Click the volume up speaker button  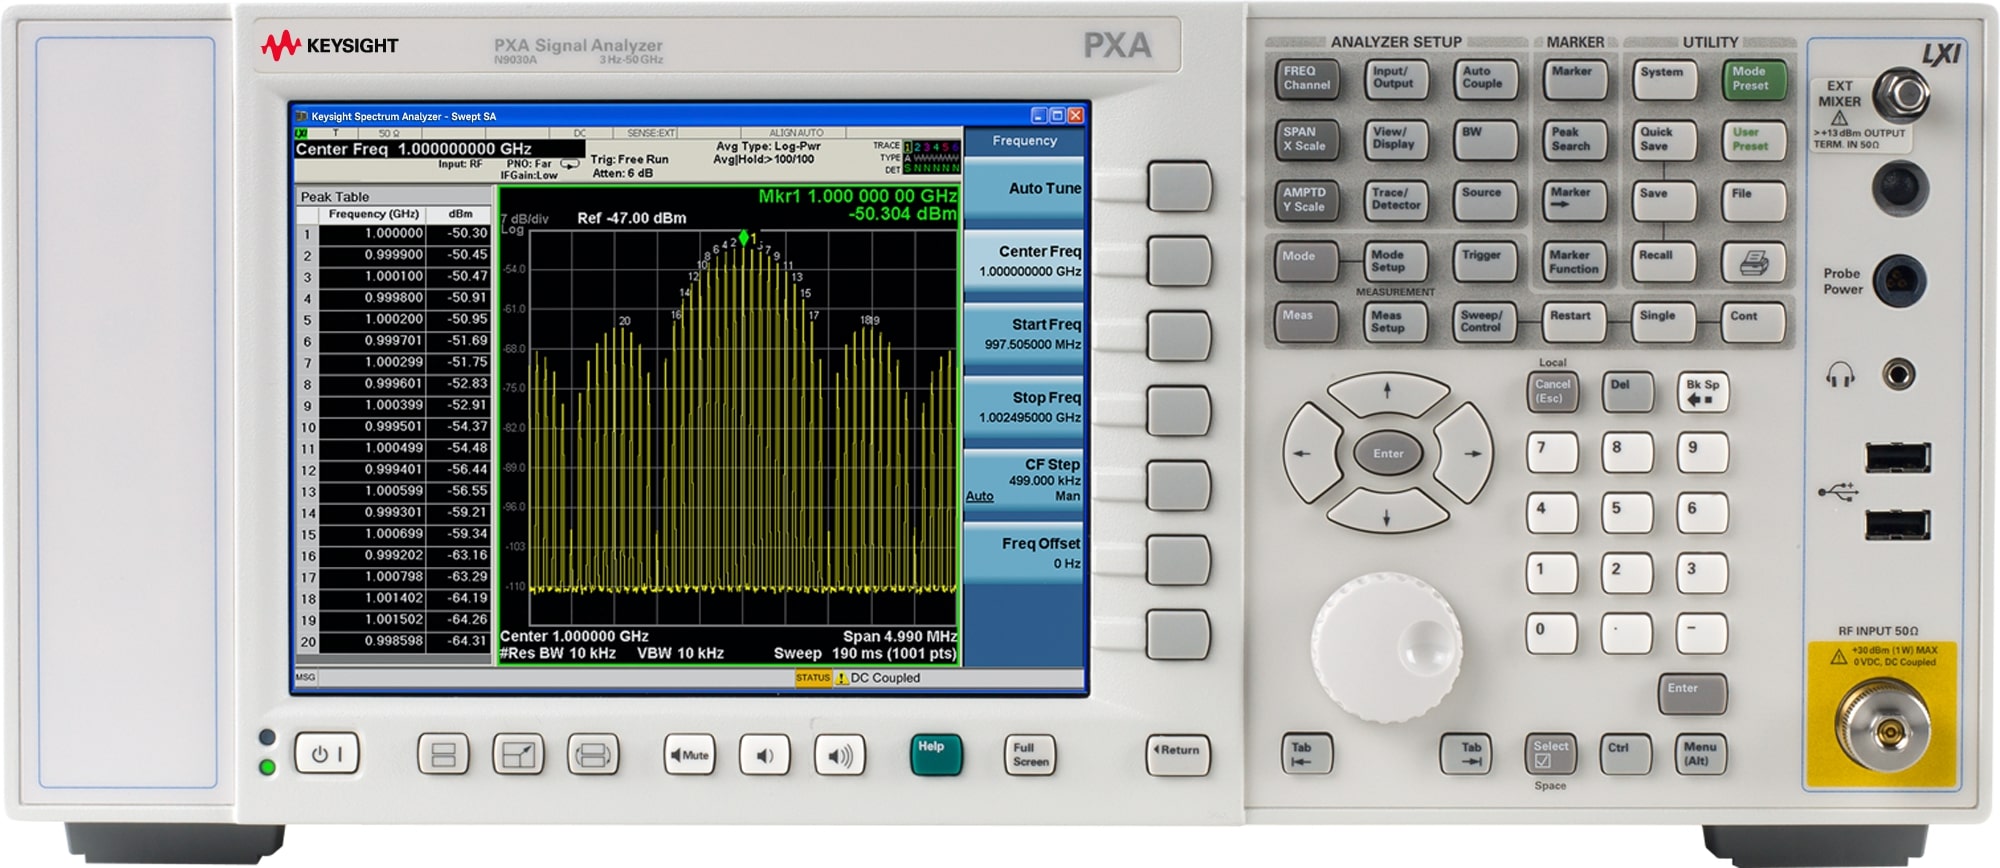click(x=839, y=755)
